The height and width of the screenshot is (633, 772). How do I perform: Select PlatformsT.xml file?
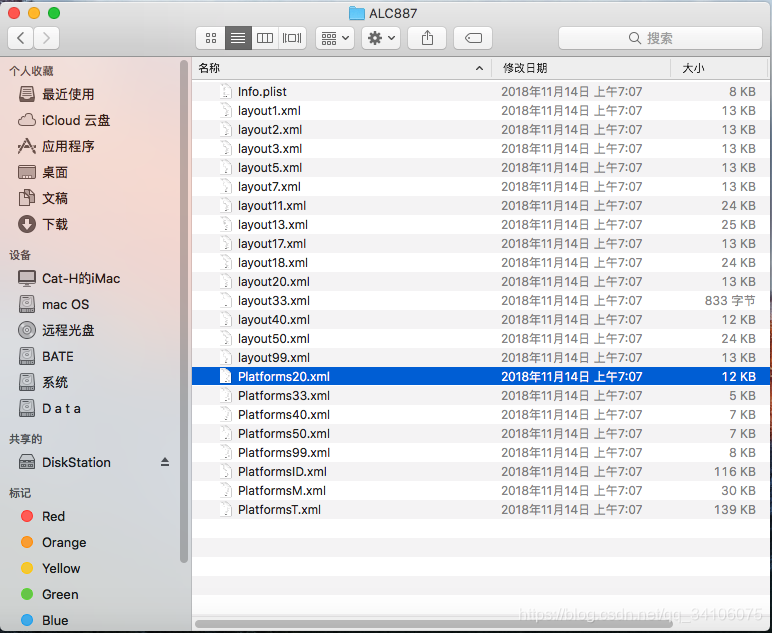(x=480, y=509)
